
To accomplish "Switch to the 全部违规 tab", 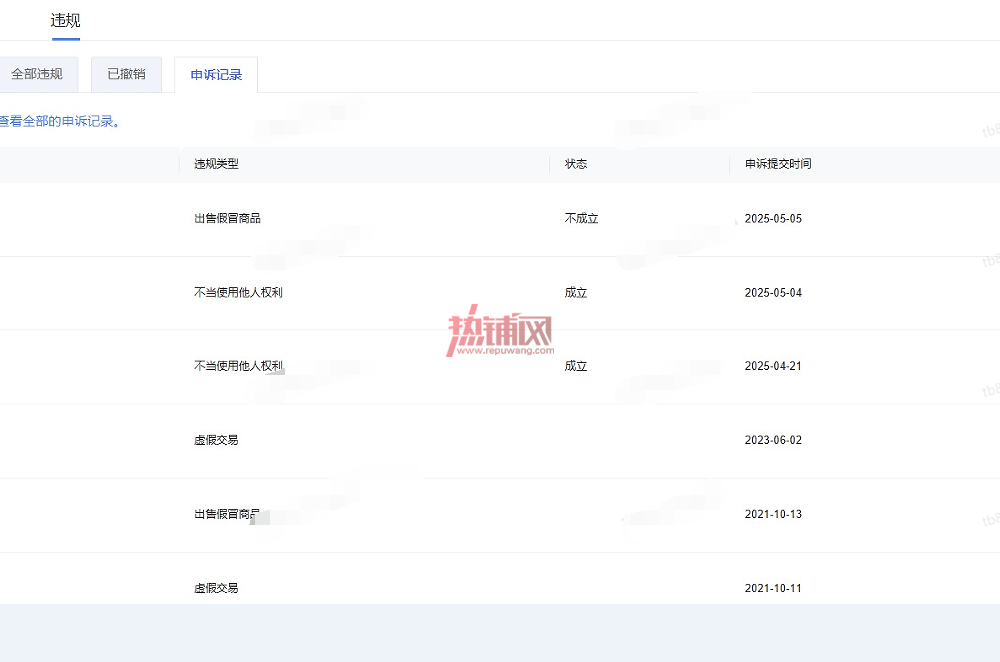I will [x=38, y=75].
